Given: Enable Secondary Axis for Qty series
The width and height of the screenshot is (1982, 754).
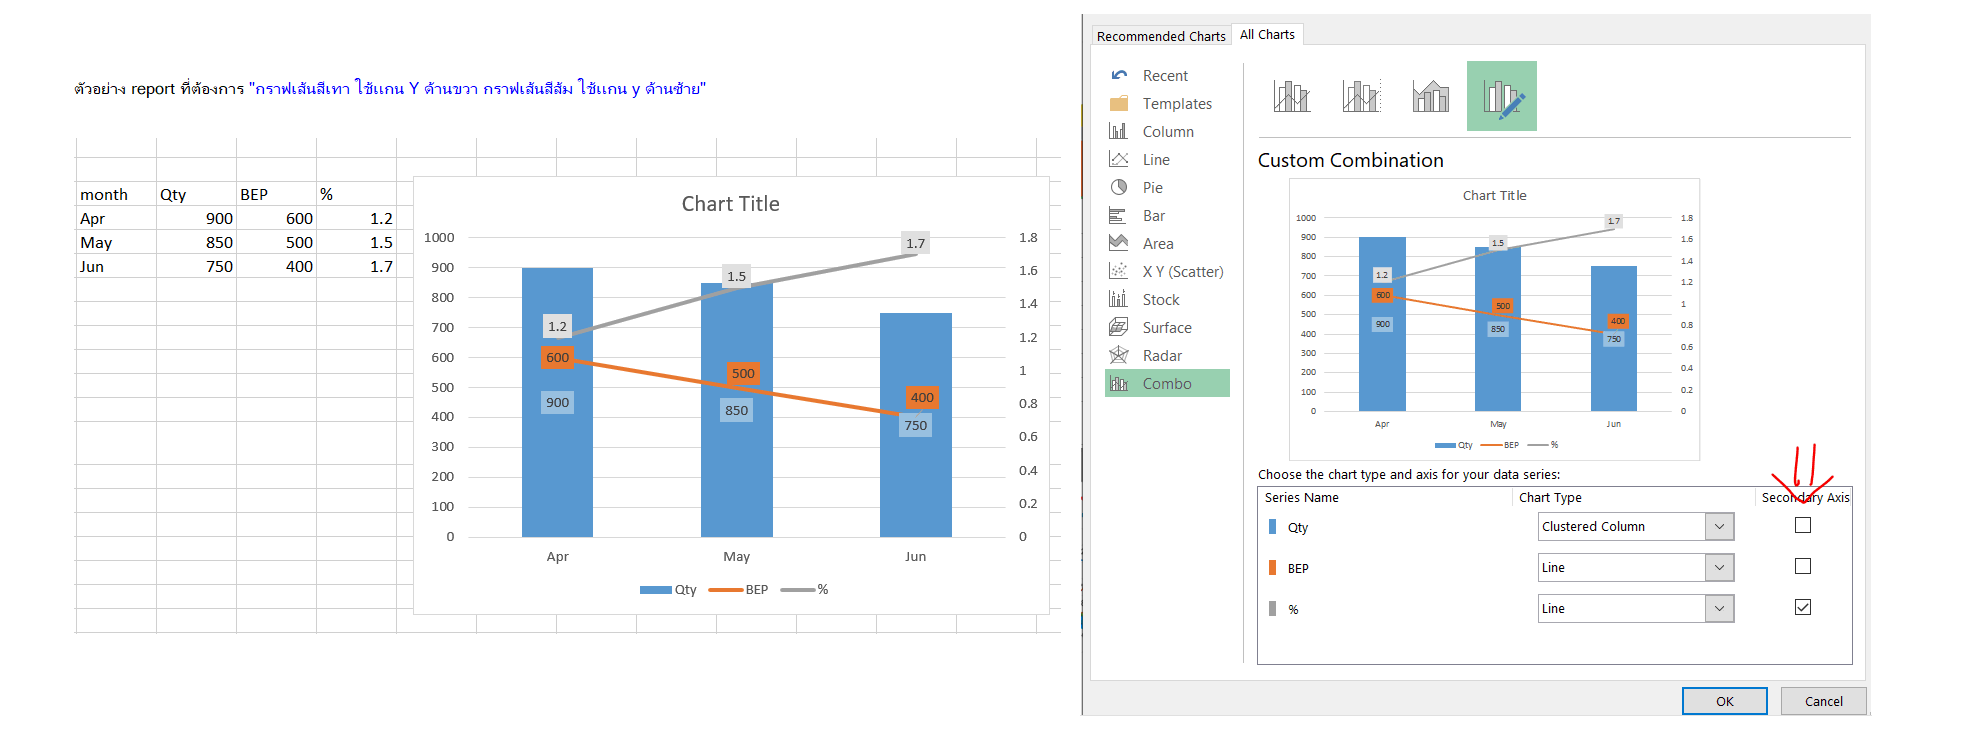Looking at the screenshot, I should coord(1803,525).
